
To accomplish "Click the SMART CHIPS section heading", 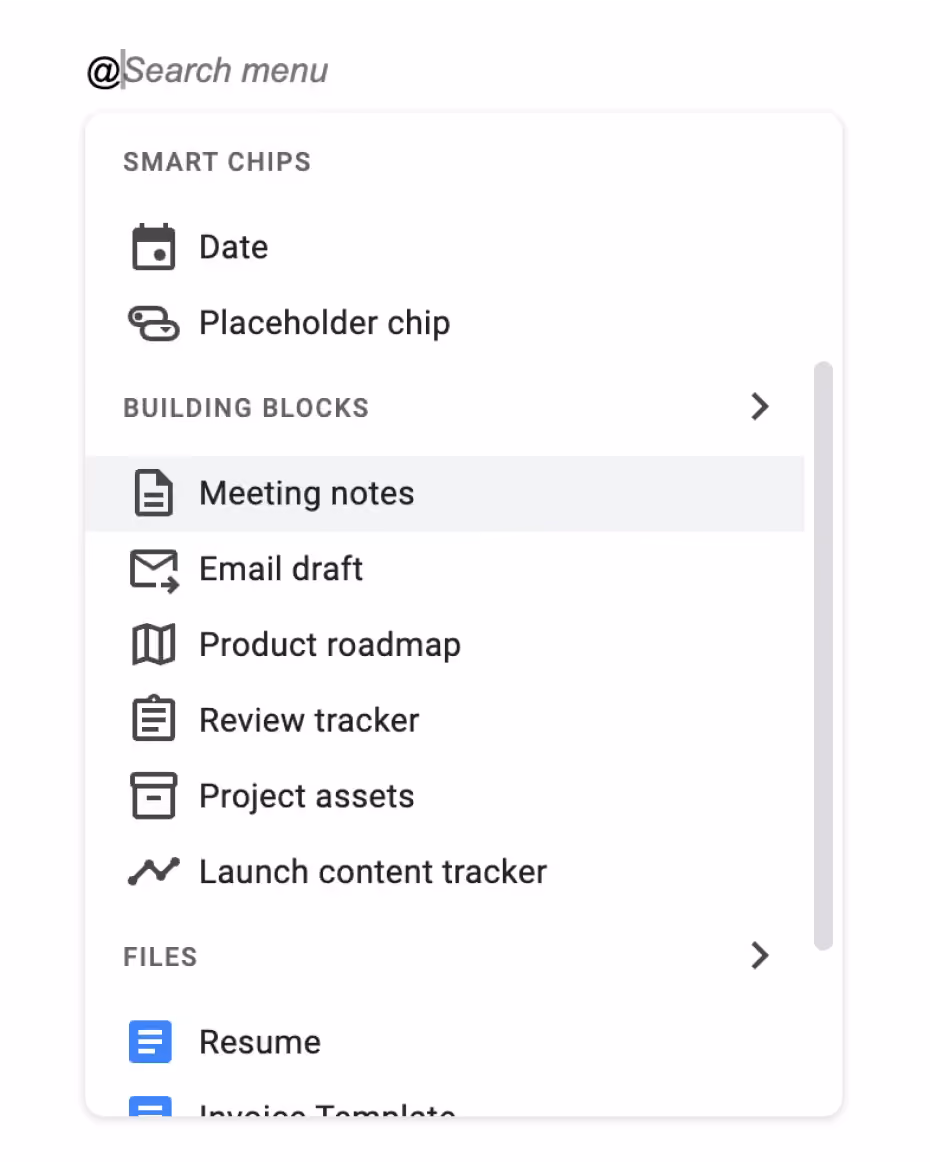I will (217, 162).
